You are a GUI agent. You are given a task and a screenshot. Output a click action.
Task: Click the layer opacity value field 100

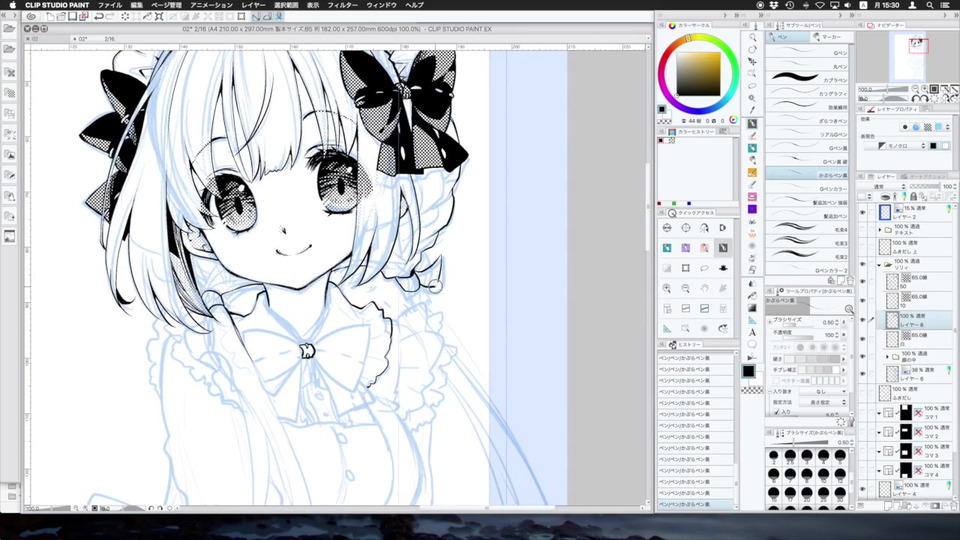point(948,186)
